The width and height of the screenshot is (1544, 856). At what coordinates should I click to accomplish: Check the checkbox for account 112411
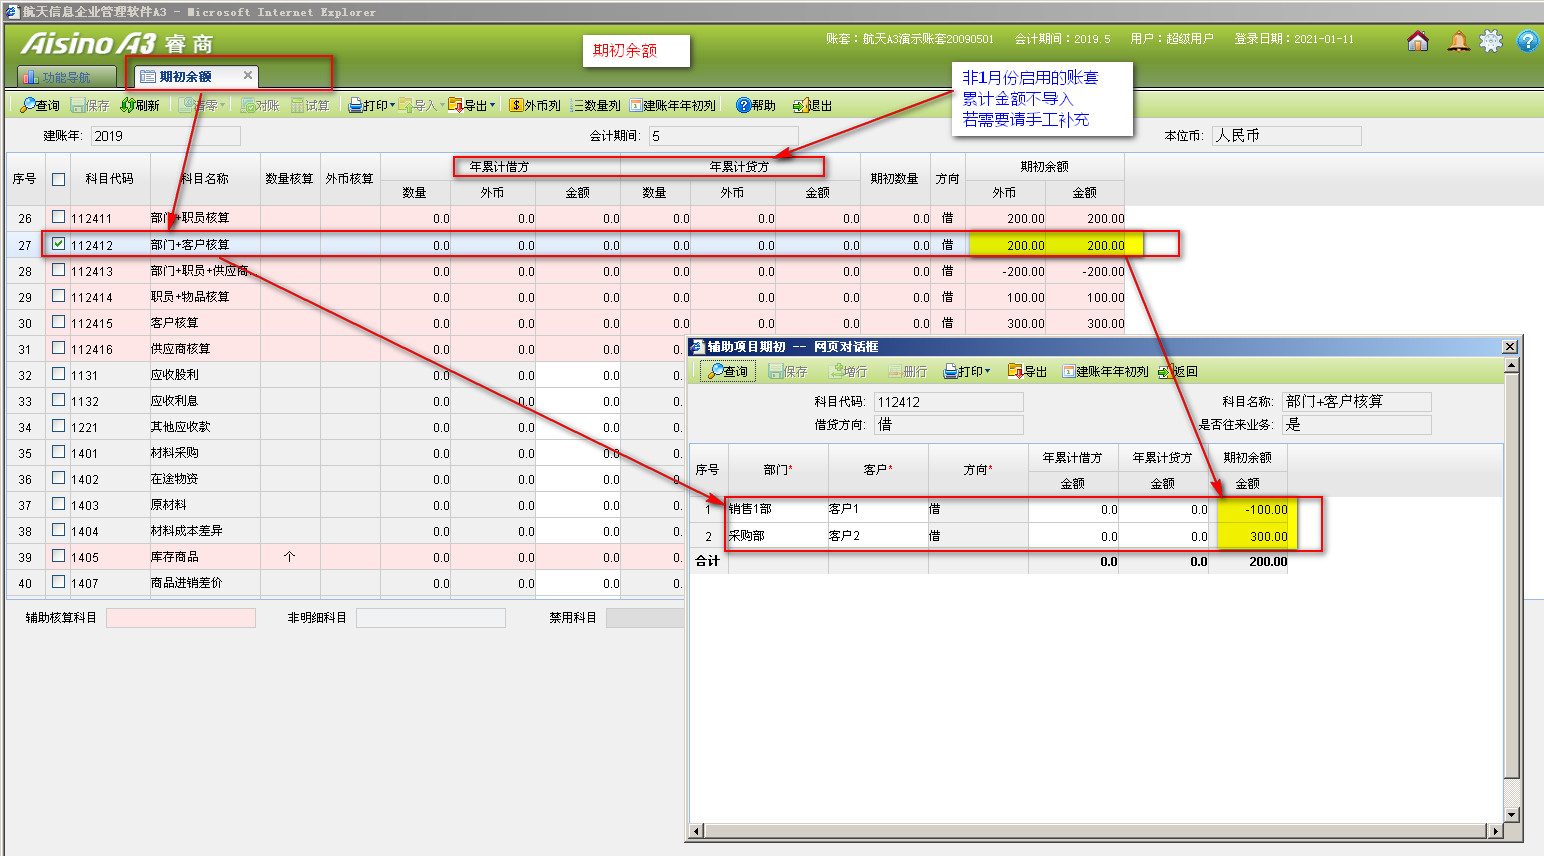click(x=58, y=217)
